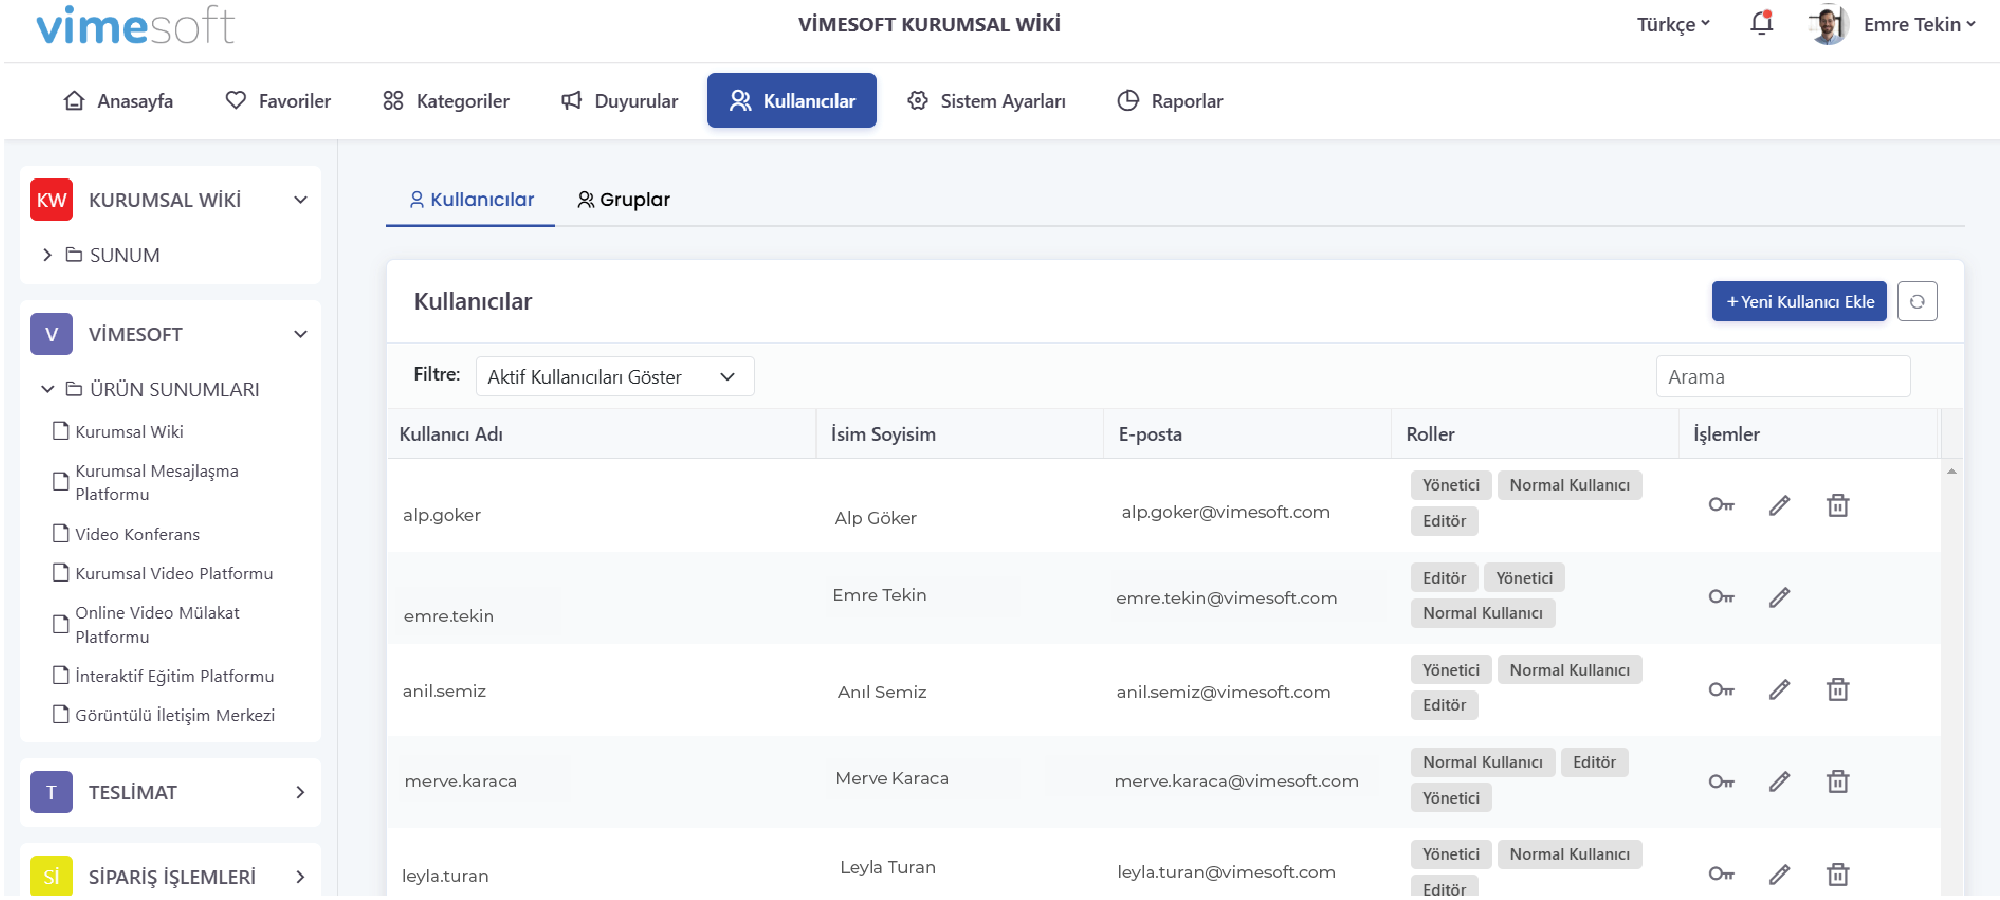The height and width of the screenshot is (900, 2000).
Task: Click key icon for alp.goker
Action: 1721,505
